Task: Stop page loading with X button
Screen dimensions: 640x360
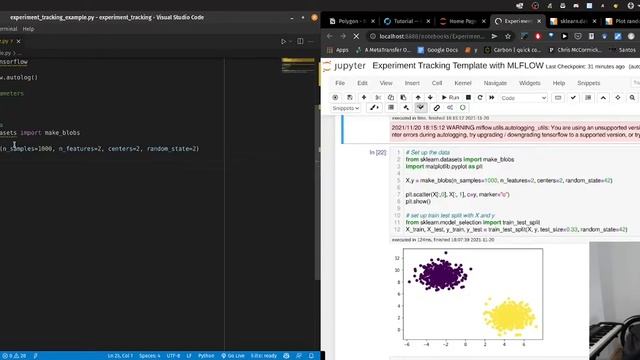Action: point(356,36)
